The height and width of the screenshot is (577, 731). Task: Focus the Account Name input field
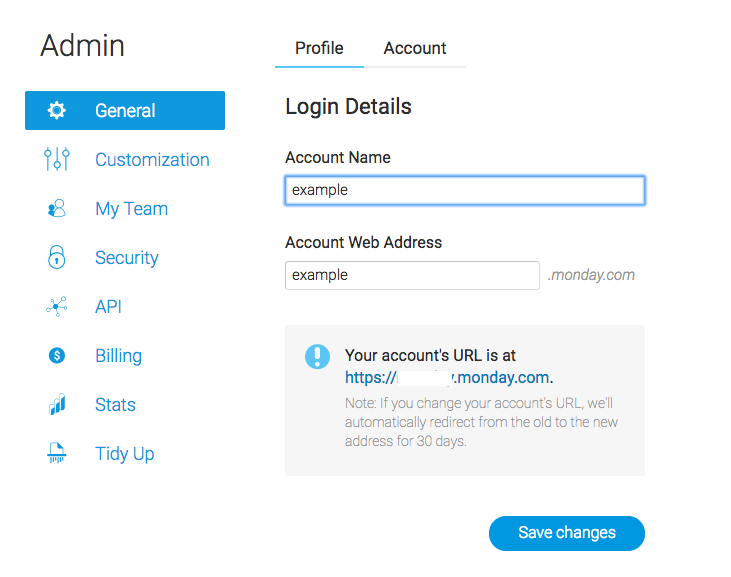coord(465,190)
